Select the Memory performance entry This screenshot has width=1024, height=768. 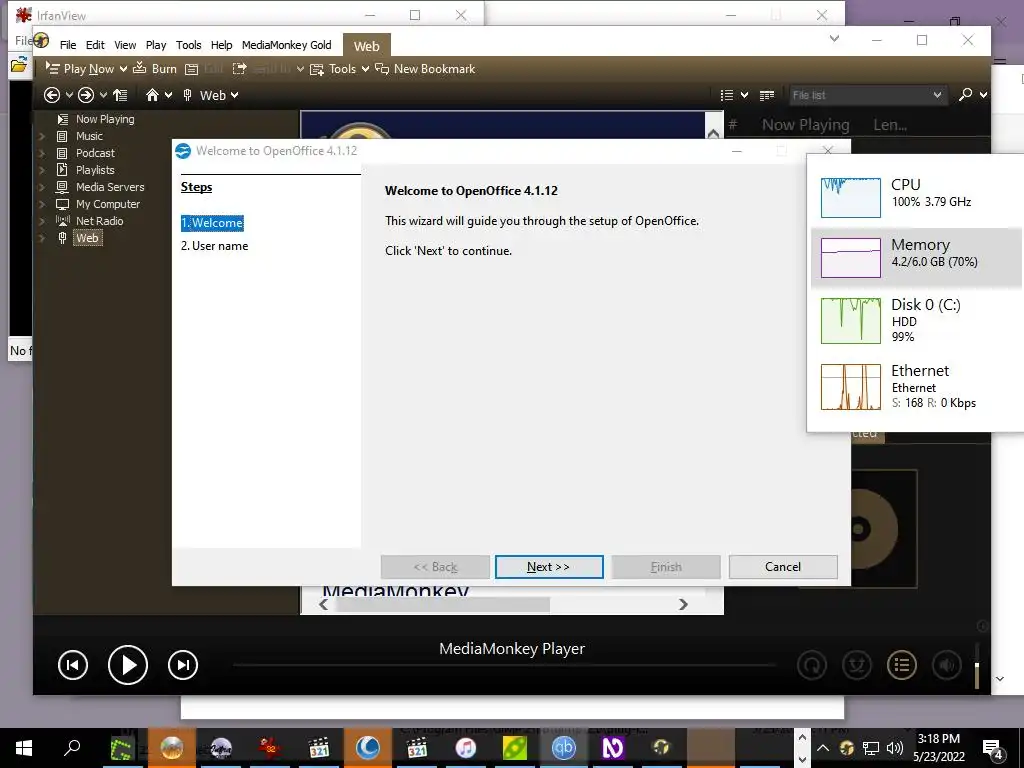pos(917,257)
